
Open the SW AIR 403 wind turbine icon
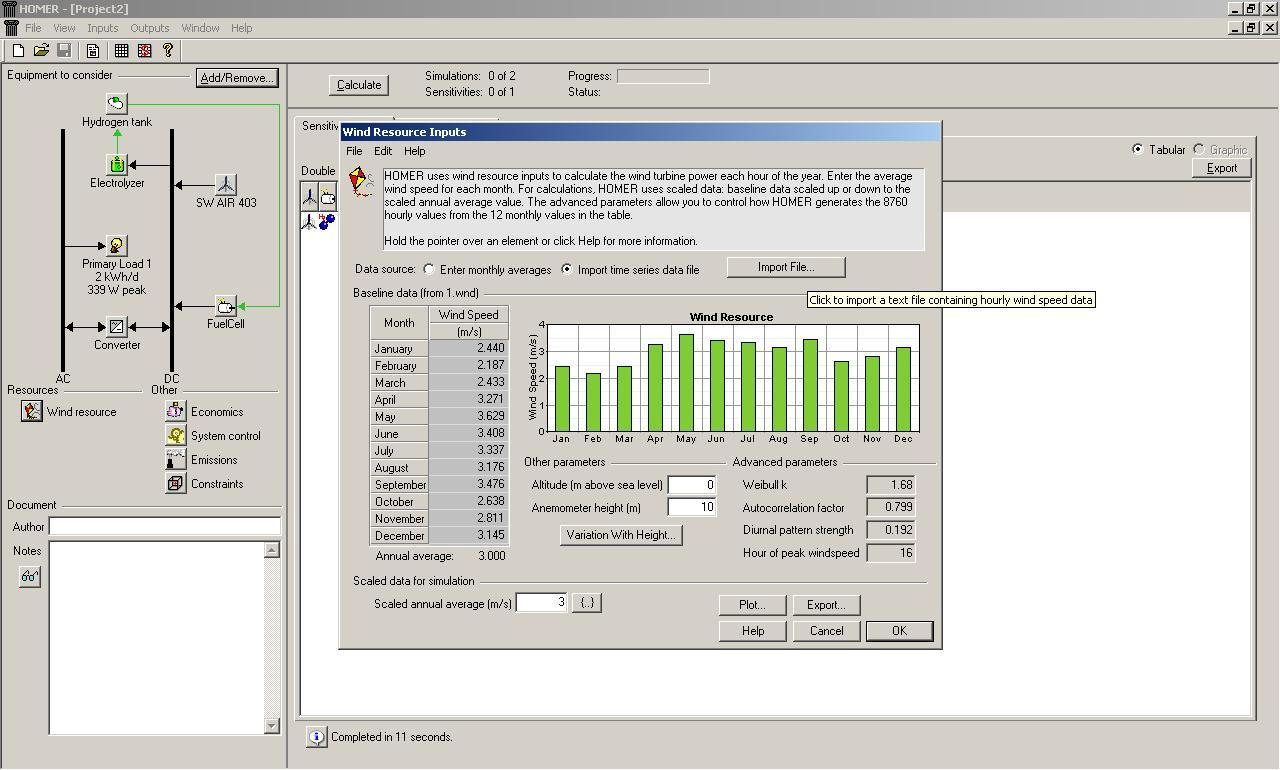[x=226, y=184]
